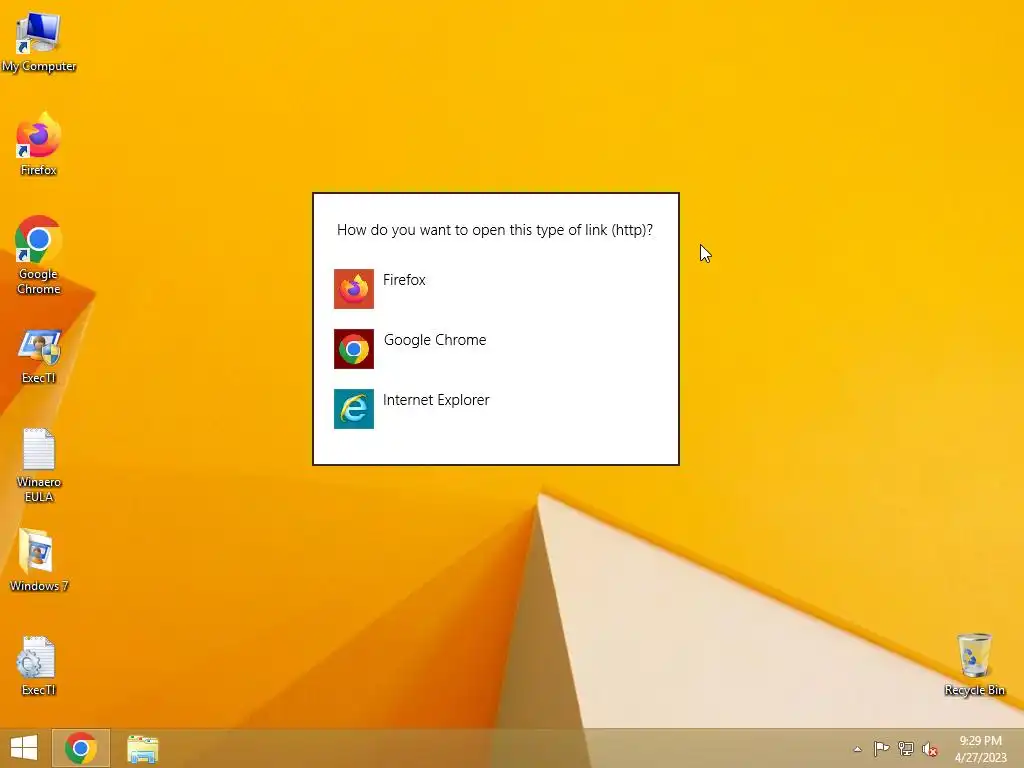This screenshot has height=768, width=1024.
Task: Select ExecTI gear config file icon
Action: click(x=39, y=665)
